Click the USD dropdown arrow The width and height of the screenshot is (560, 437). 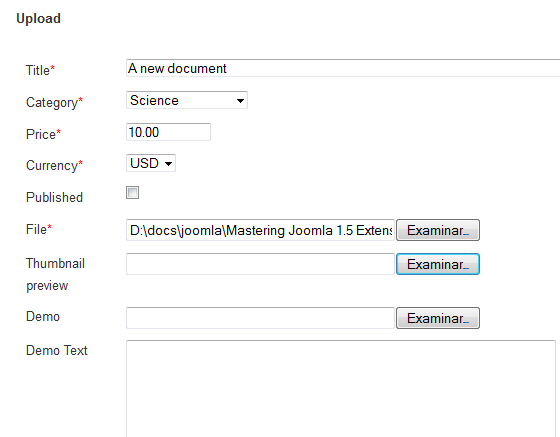click(x=168, y=164)
